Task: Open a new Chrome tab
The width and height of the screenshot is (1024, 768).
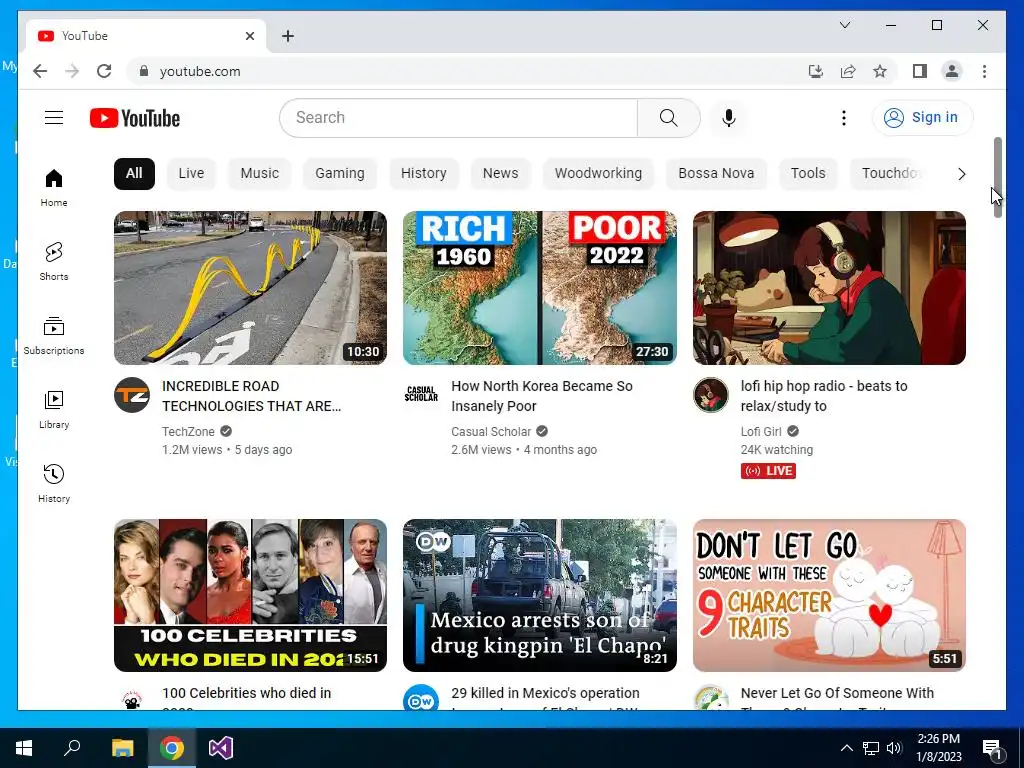Action: pyautogui.click(x=288, y=36)
